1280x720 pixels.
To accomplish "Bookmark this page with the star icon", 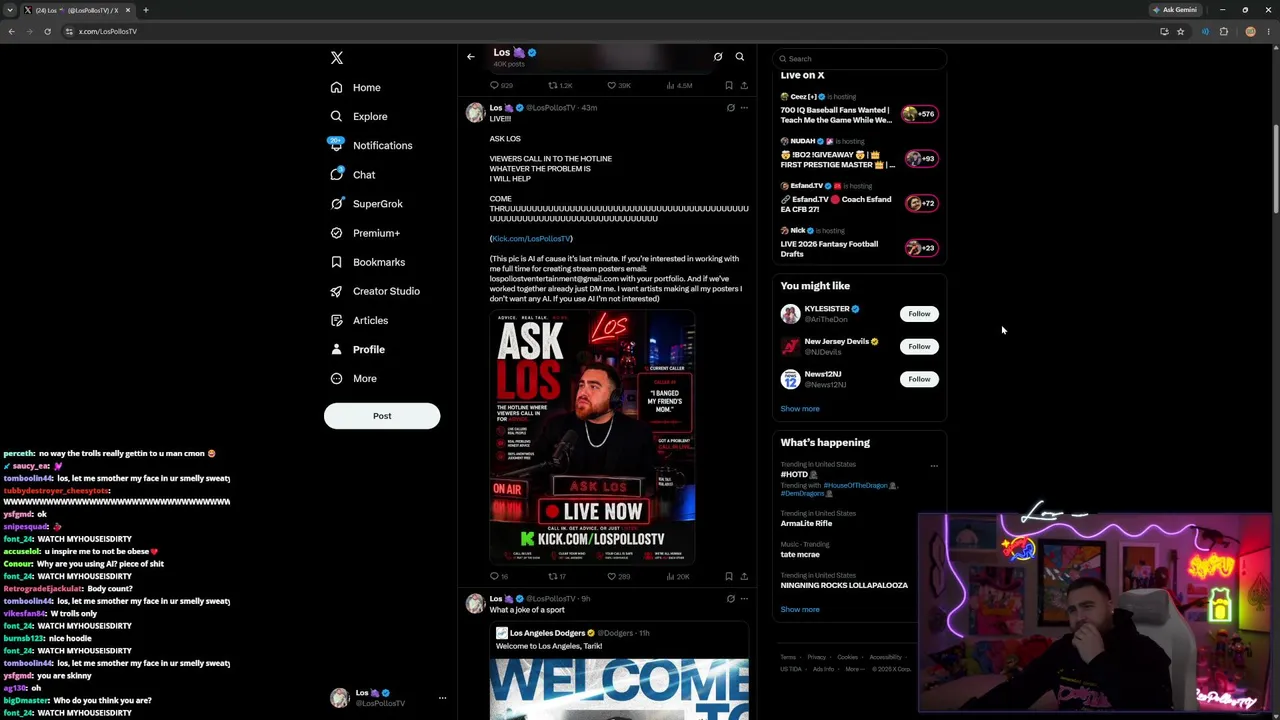I will [1180, 31].
